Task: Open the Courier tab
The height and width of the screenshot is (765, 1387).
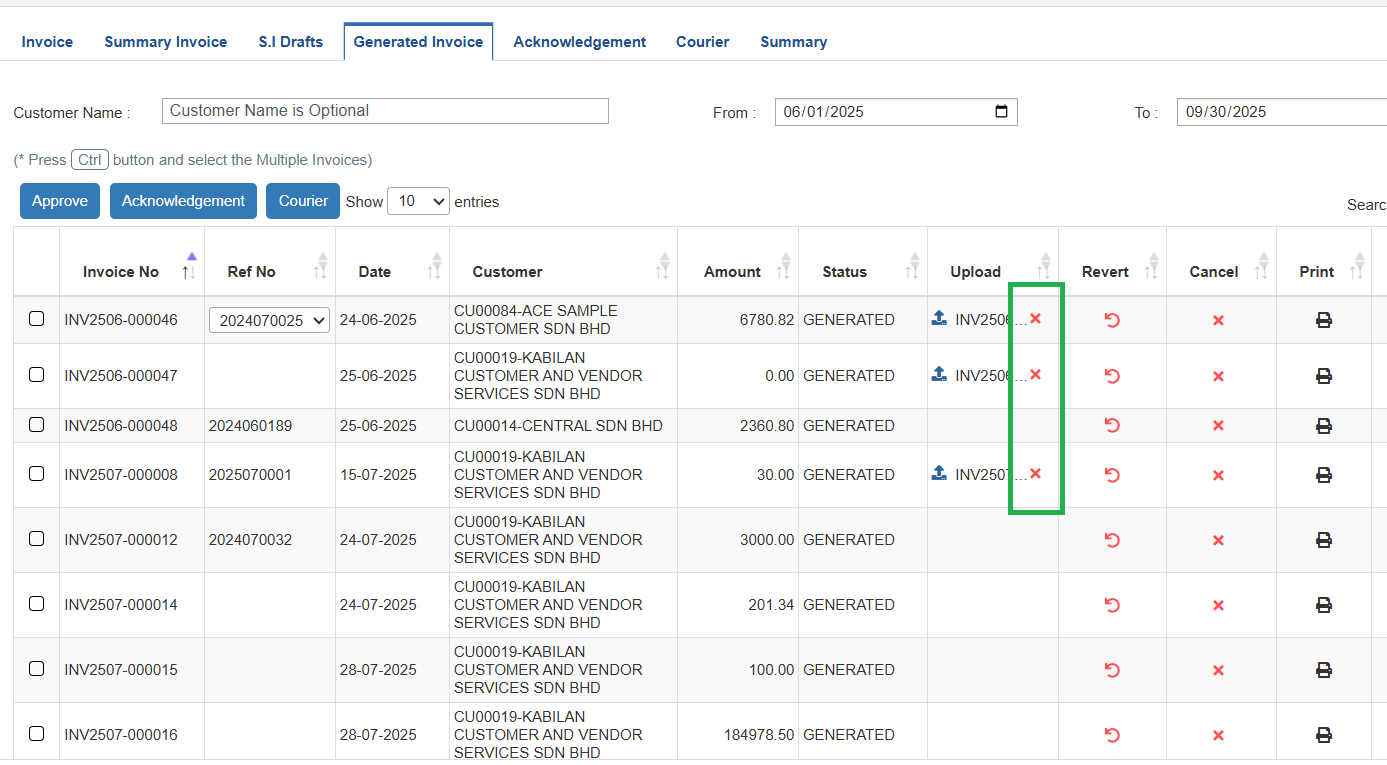Action: tap(703, 42)
